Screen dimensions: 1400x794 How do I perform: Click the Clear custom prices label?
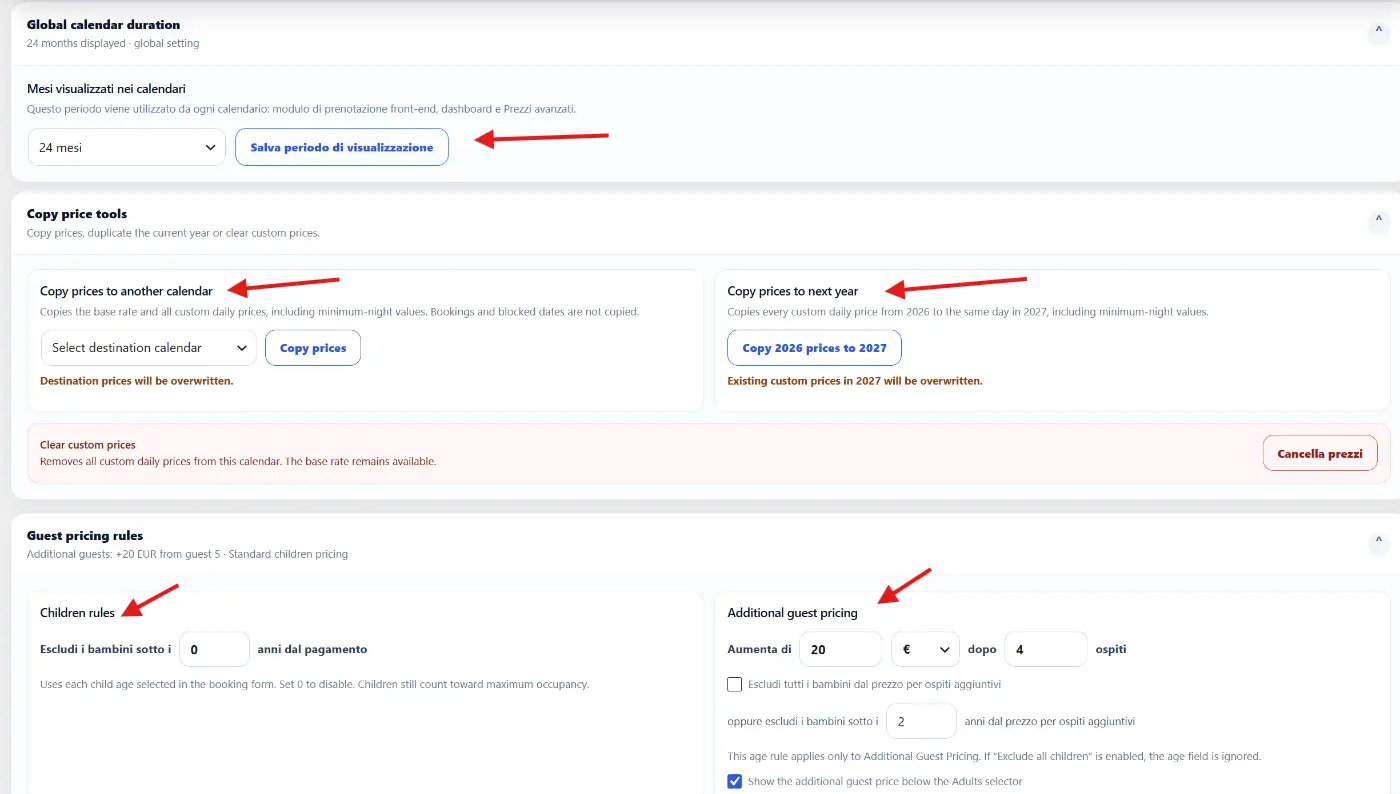[88, 445]
